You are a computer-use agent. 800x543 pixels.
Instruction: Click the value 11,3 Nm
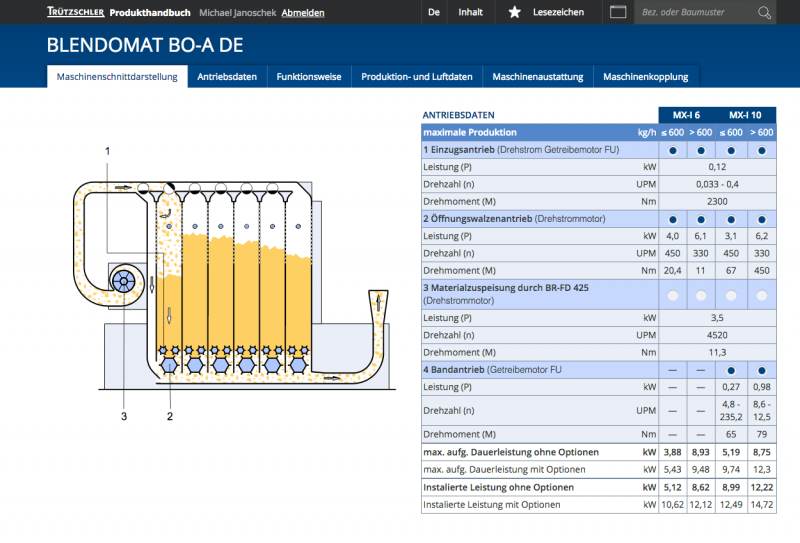[717, 353]
